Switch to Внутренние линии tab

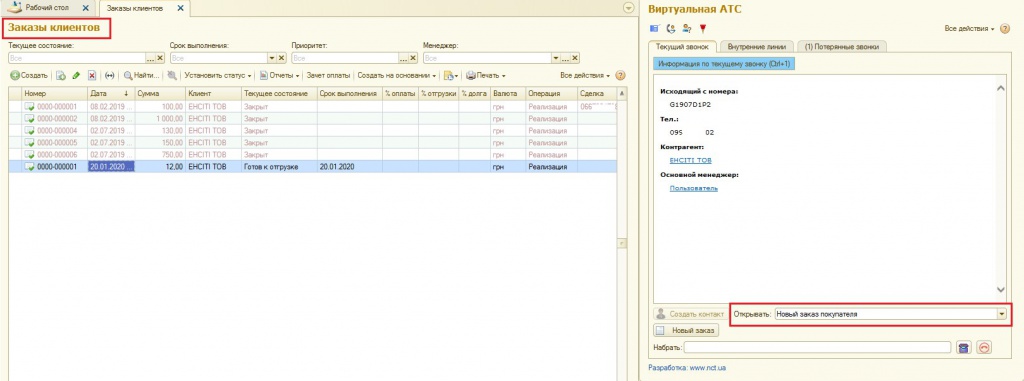pyautogui.click(x=757, y=46)
